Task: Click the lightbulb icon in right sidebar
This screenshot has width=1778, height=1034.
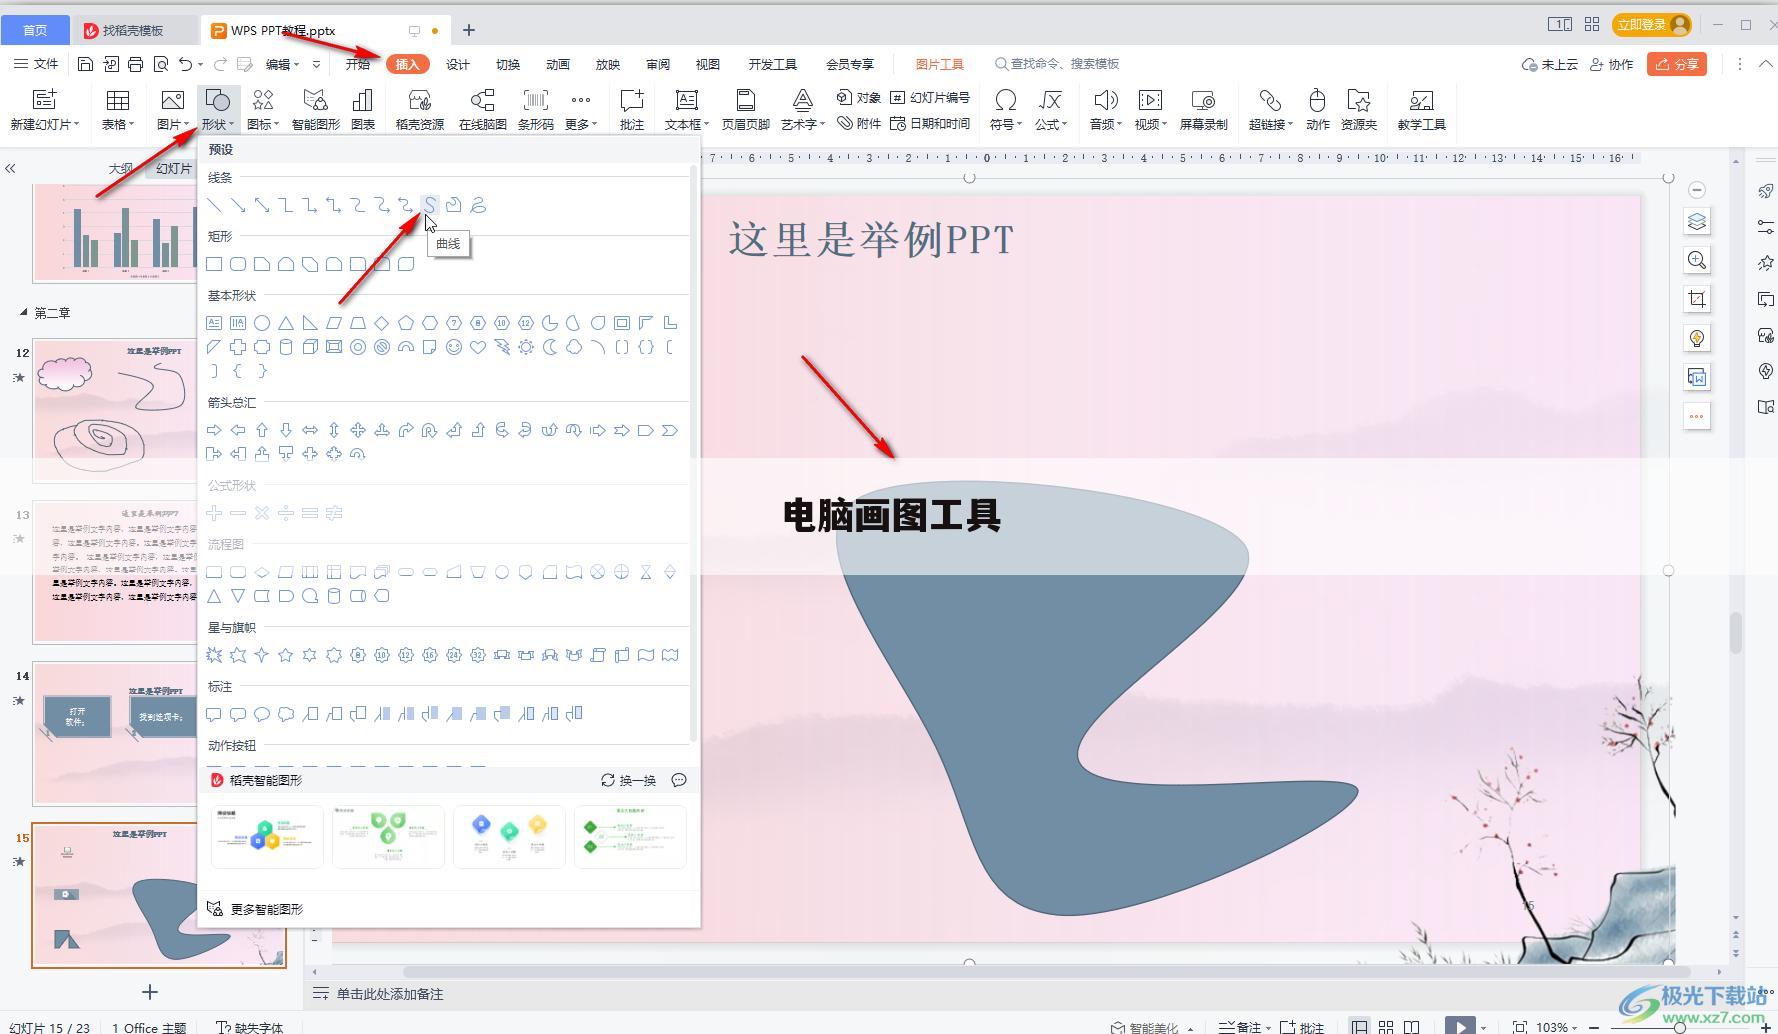Action: [x=1697, y=338]
